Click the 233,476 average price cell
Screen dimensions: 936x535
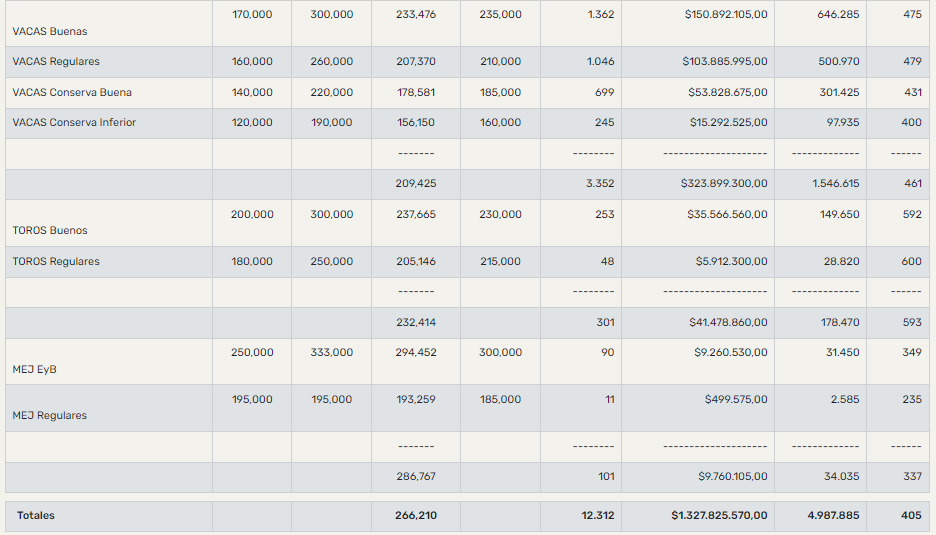pos(416,15)
